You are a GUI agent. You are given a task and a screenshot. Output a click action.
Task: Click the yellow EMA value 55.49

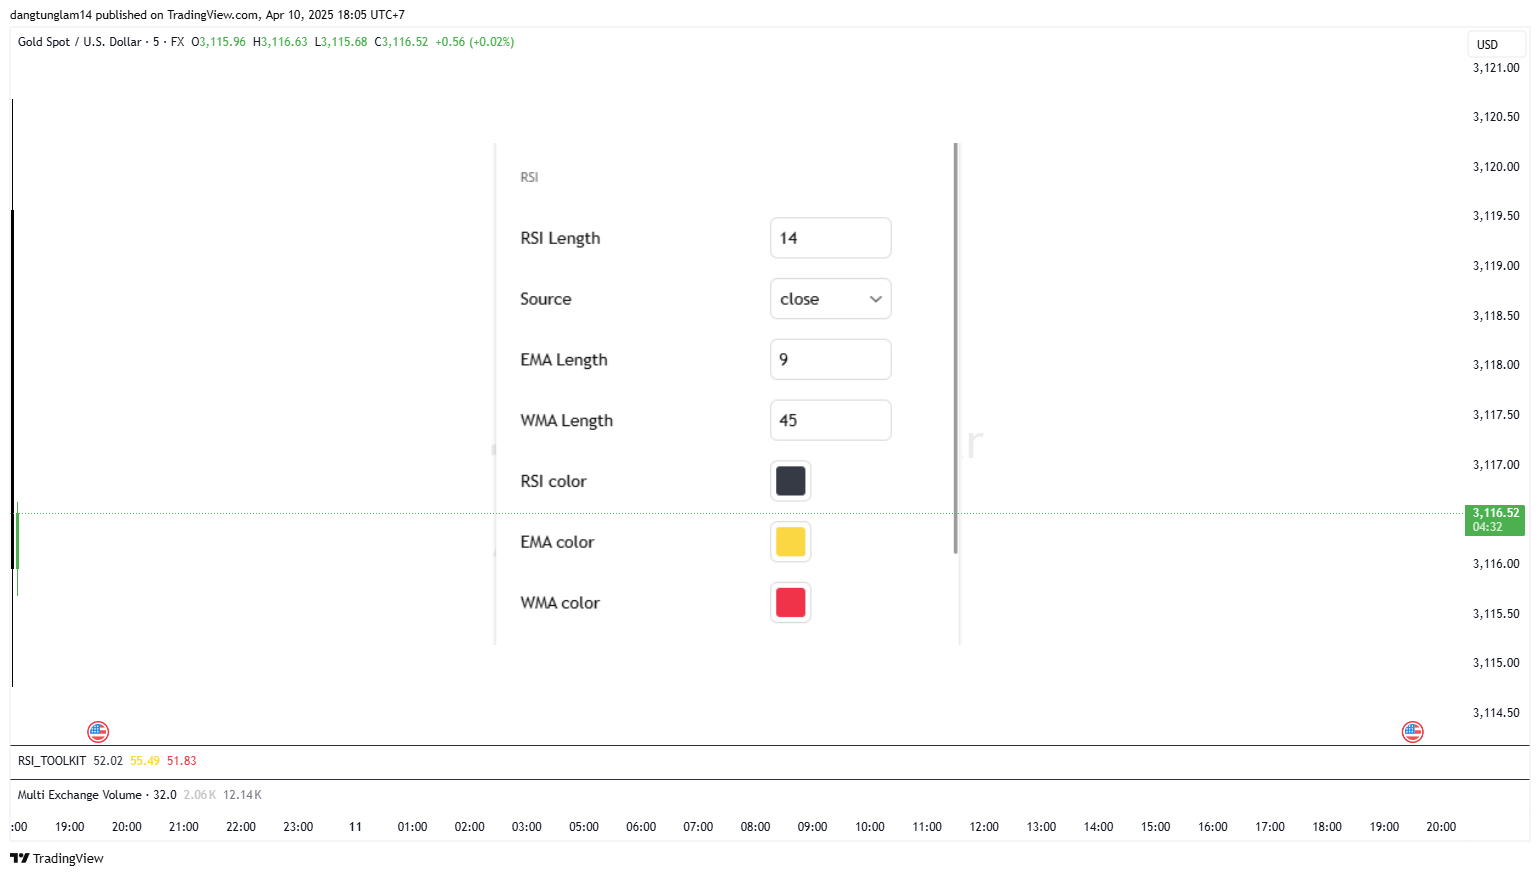[x=145, y=761]
